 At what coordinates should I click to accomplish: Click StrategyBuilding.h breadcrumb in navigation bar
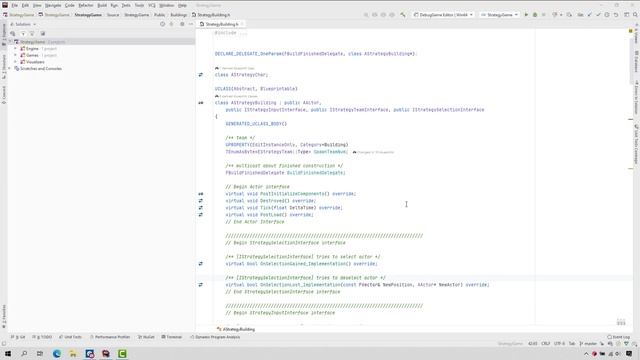(211, 15)
